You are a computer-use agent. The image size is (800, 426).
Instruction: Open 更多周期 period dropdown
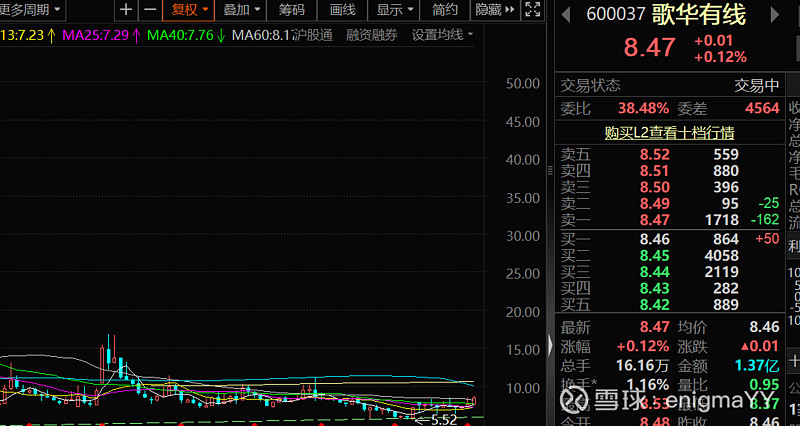coord(31,9)
